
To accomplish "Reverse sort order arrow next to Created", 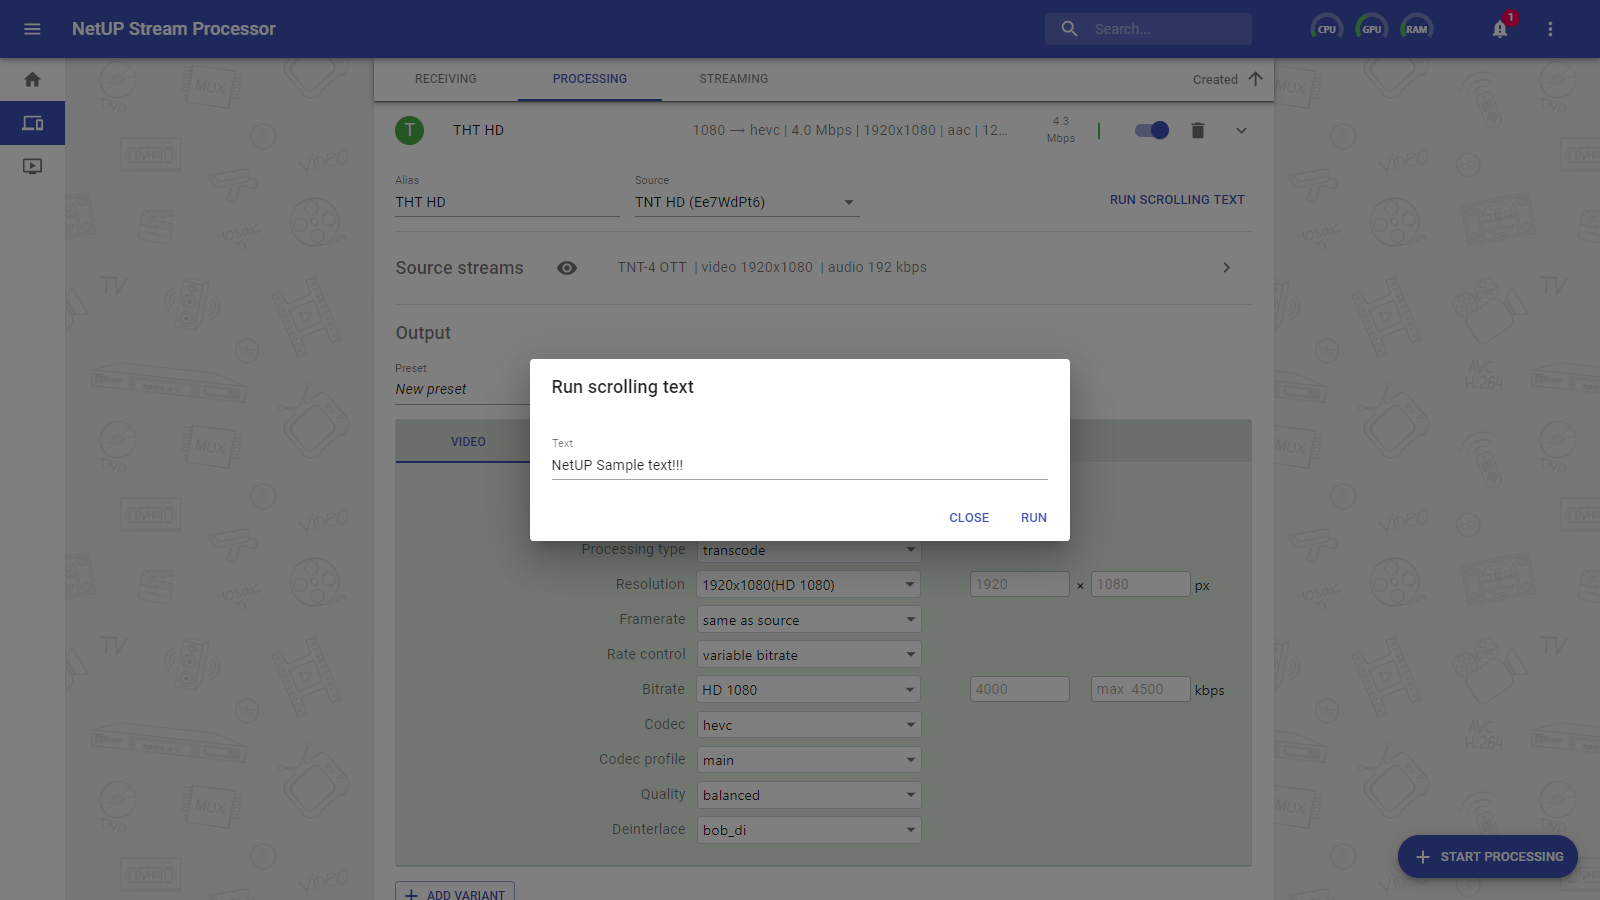I will (1255, 79).
